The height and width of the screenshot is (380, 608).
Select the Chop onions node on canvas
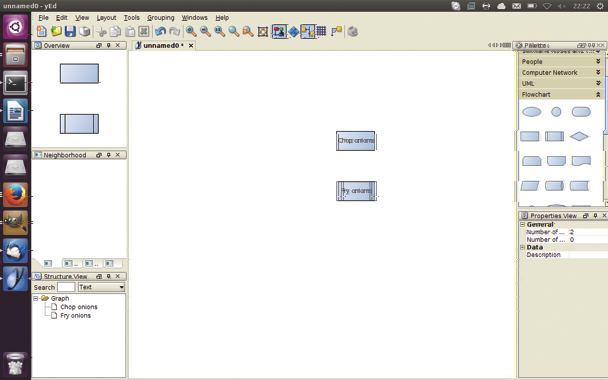[356, 141]
